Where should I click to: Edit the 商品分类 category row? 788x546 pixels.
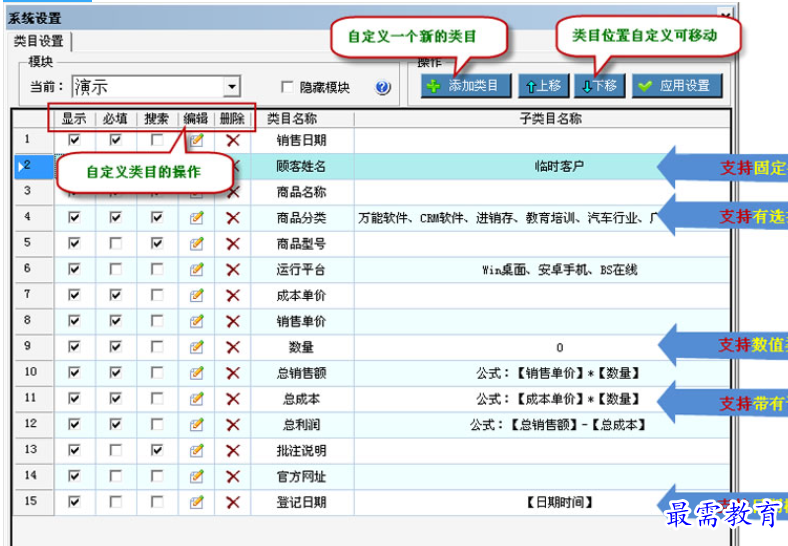[x=196, y=218]
